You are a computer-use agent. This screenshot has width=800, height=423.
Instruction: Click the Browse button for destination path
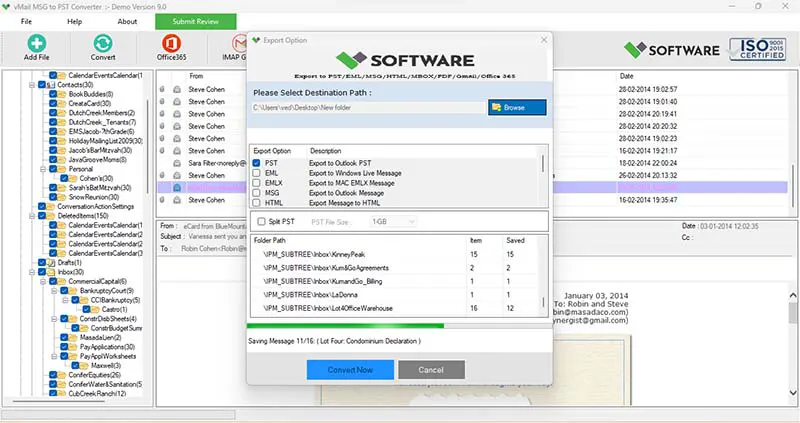click(517, 108)
